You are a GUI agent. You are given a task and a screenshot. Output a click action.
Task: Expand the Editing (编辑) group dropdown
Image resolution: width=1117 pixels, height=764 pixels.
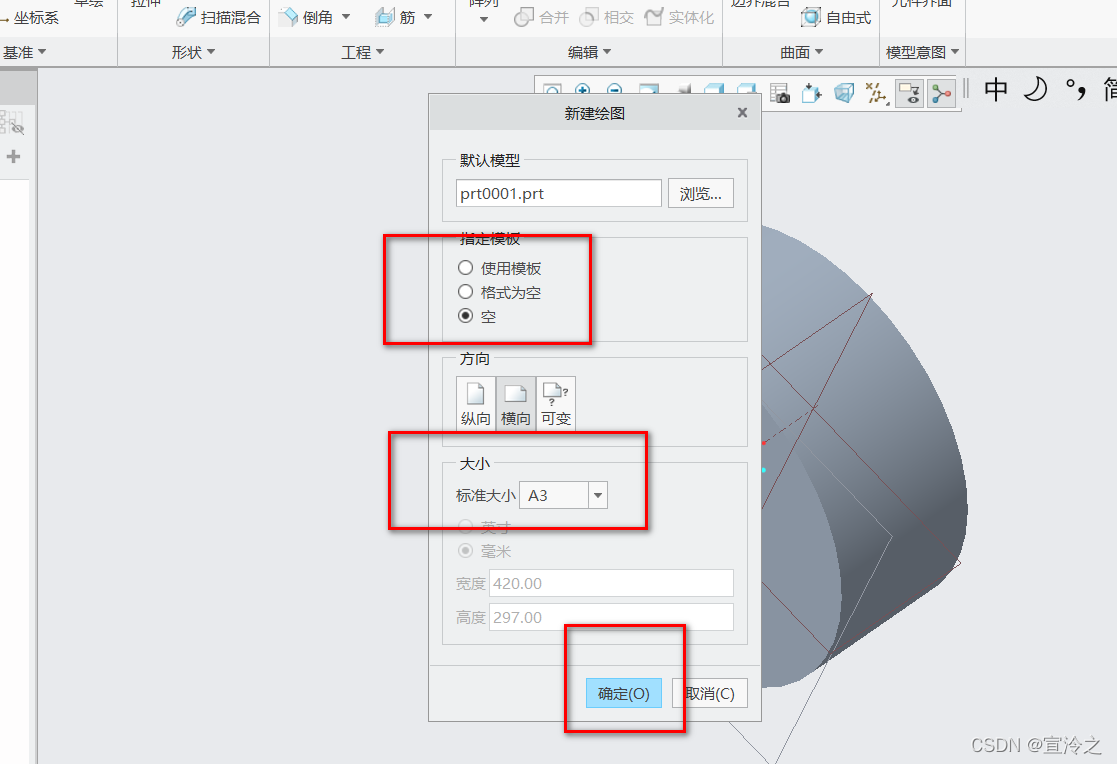click(589, 52)
